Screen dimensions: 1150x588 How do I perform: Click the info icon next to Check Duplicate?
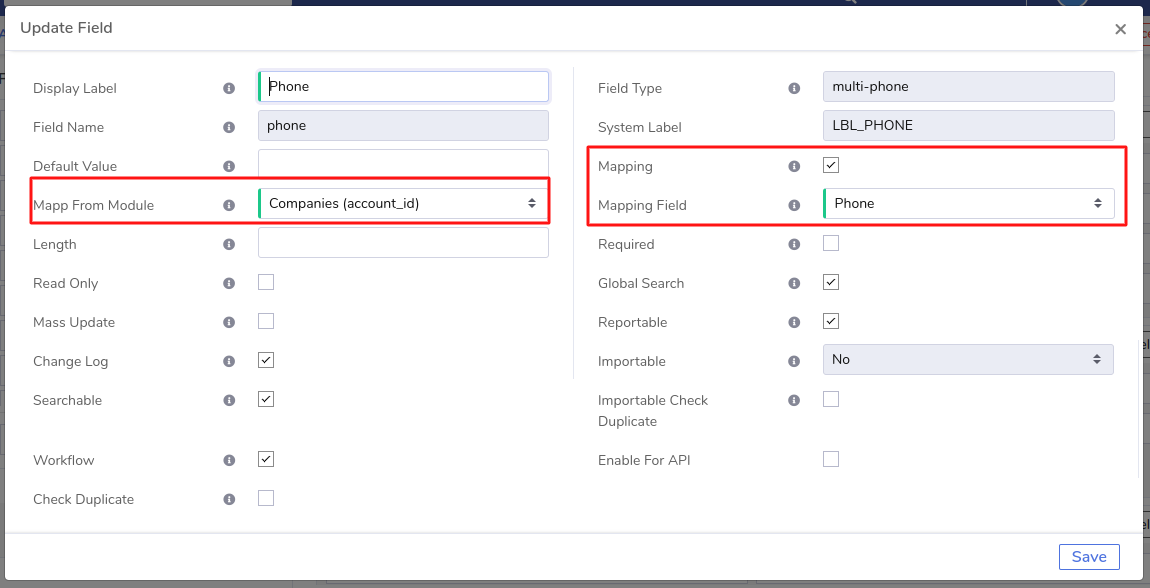click(229, 499)
